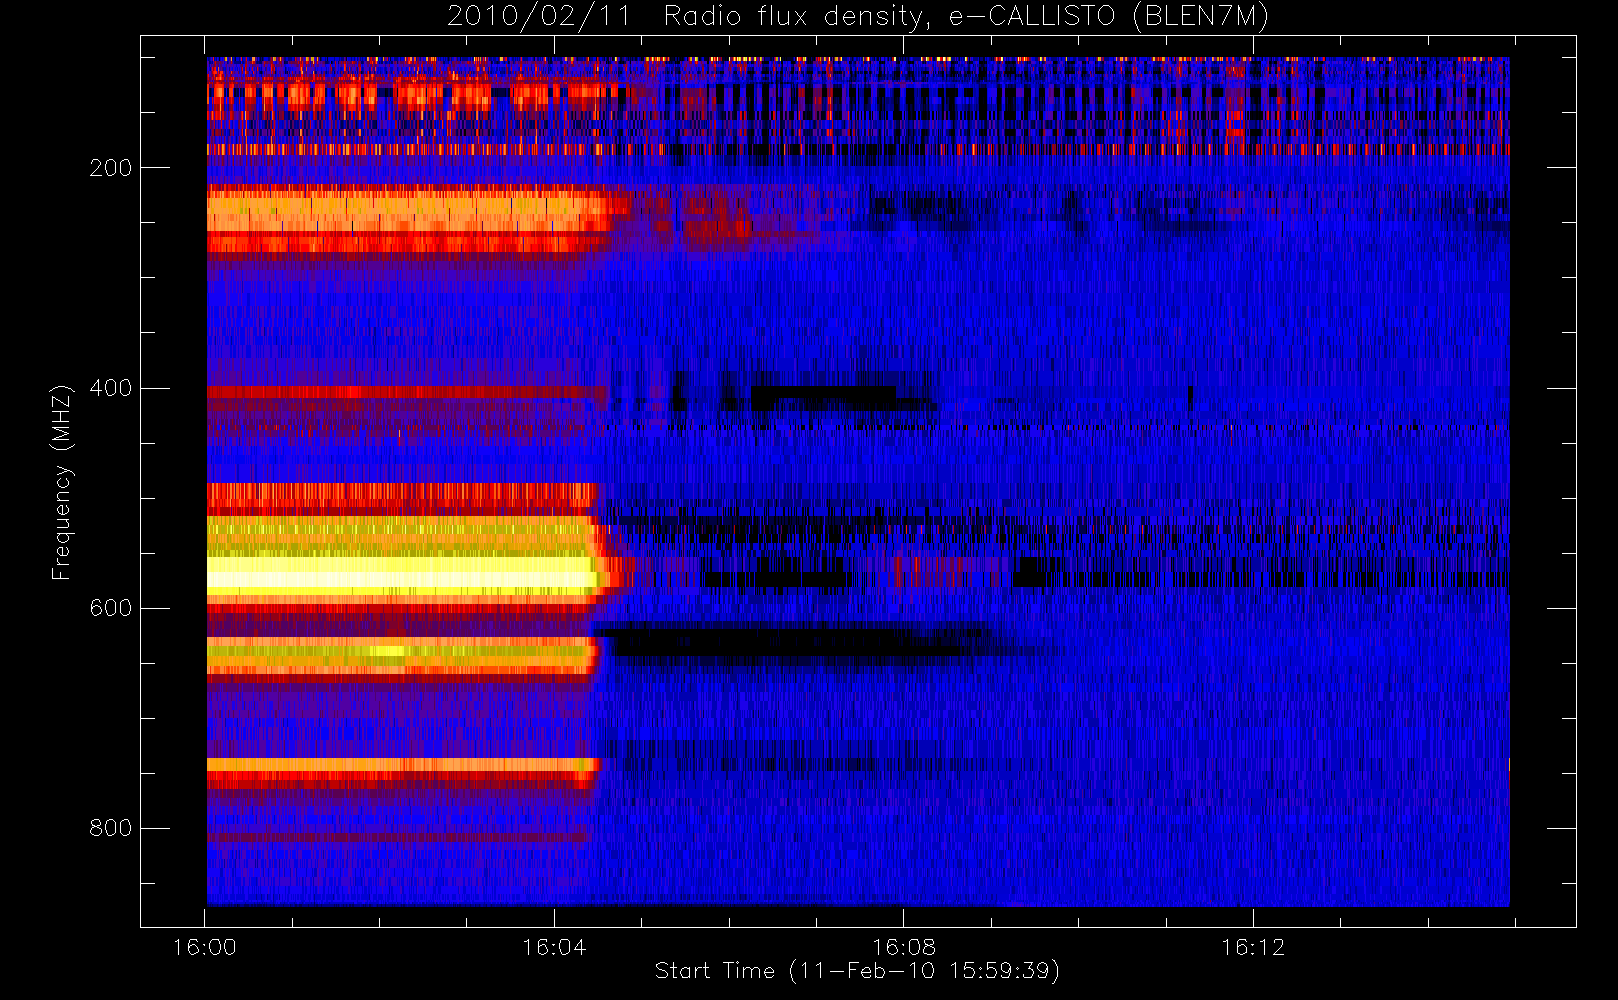Click the plot title '2010/02/11 Radio flux density, e-CALLISTO (BLEN7M)'

tap(857, 17)
